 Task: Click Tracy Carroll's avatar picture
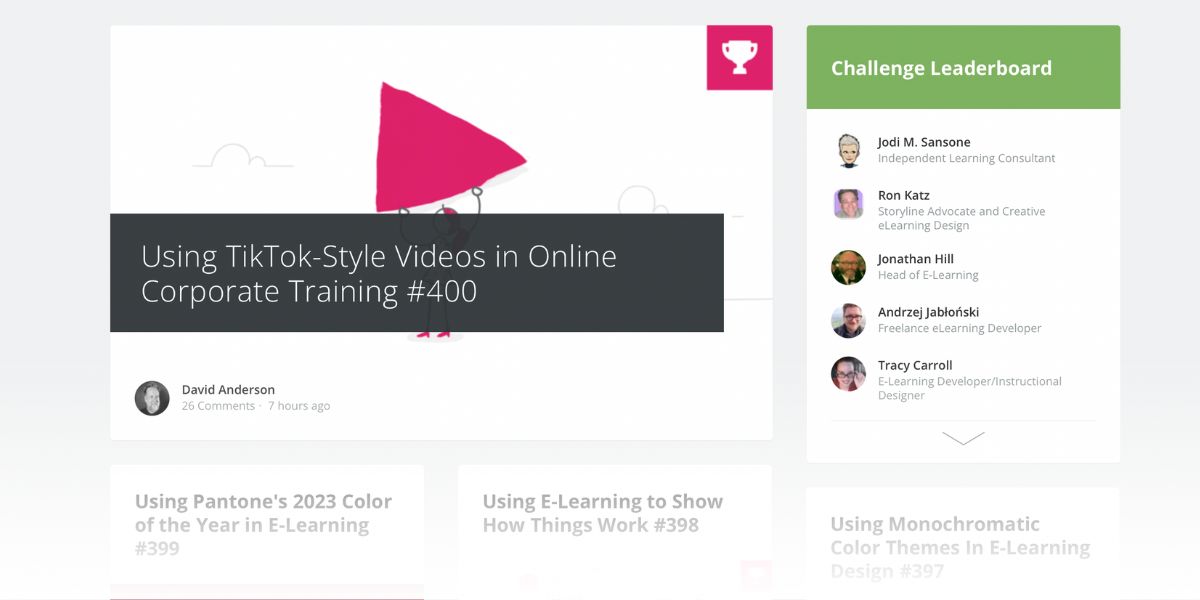(848, 374)
